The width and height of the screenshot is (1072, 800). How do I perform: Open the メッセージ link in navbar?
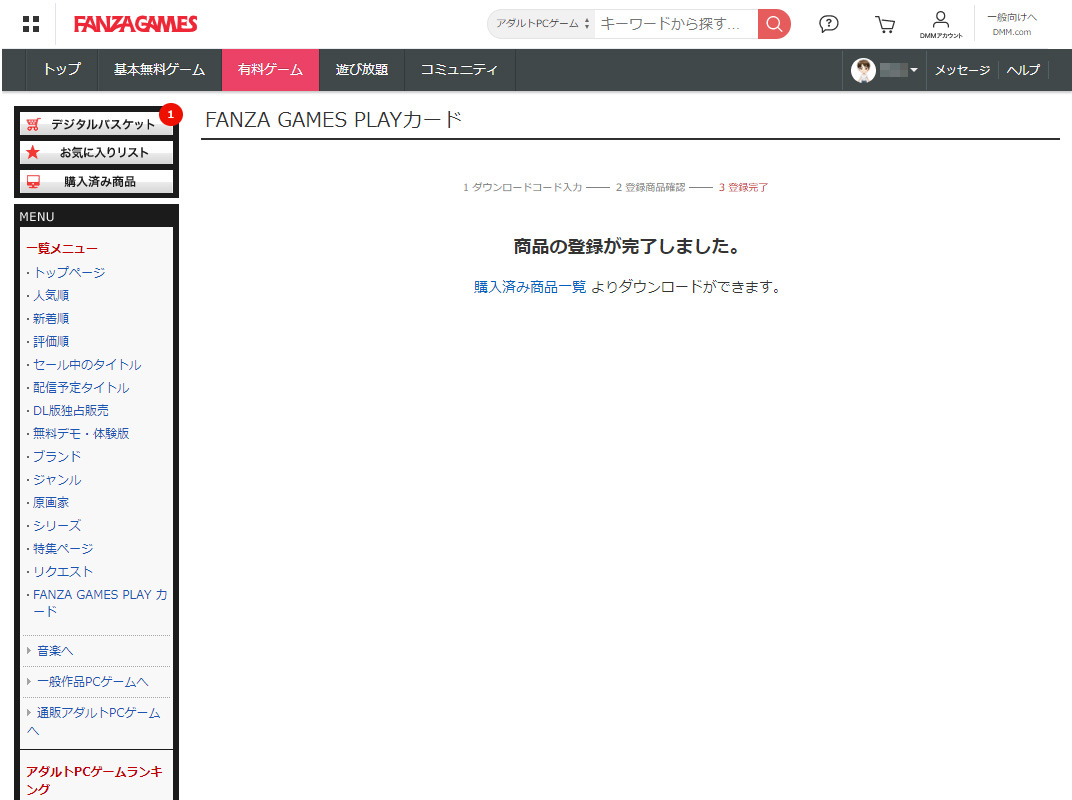click(x=962, y=70)
